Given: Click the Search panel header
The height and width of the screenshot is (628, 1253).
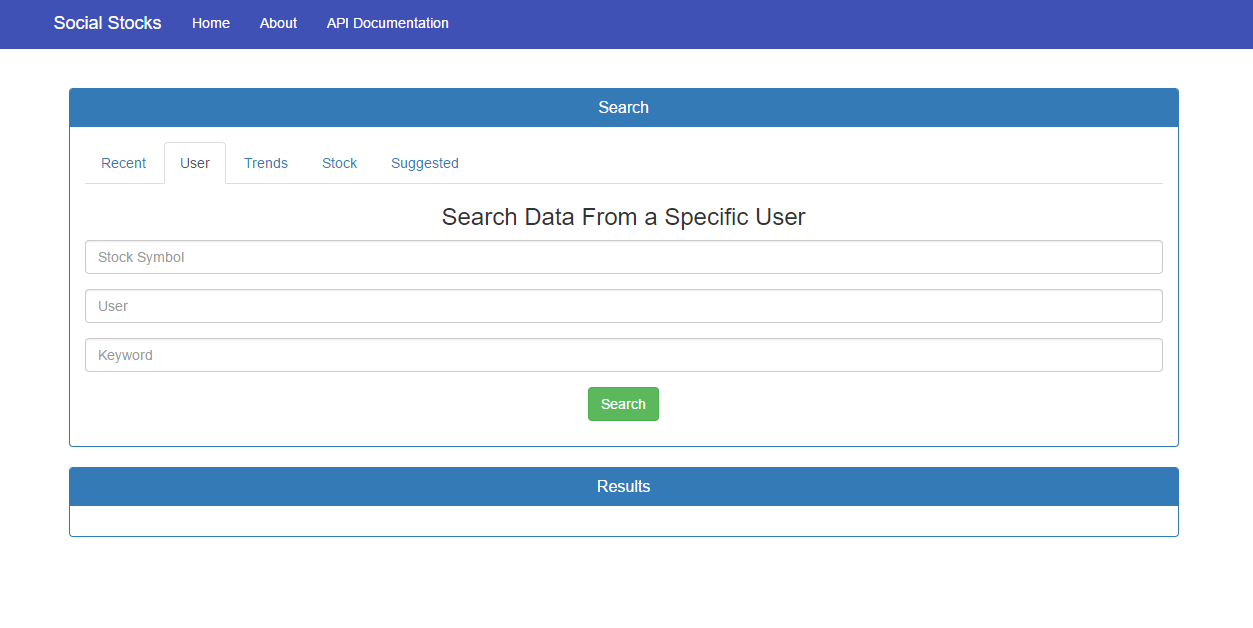Looking at the screenshot, I should pyautogui.click(x=623, y=107).
